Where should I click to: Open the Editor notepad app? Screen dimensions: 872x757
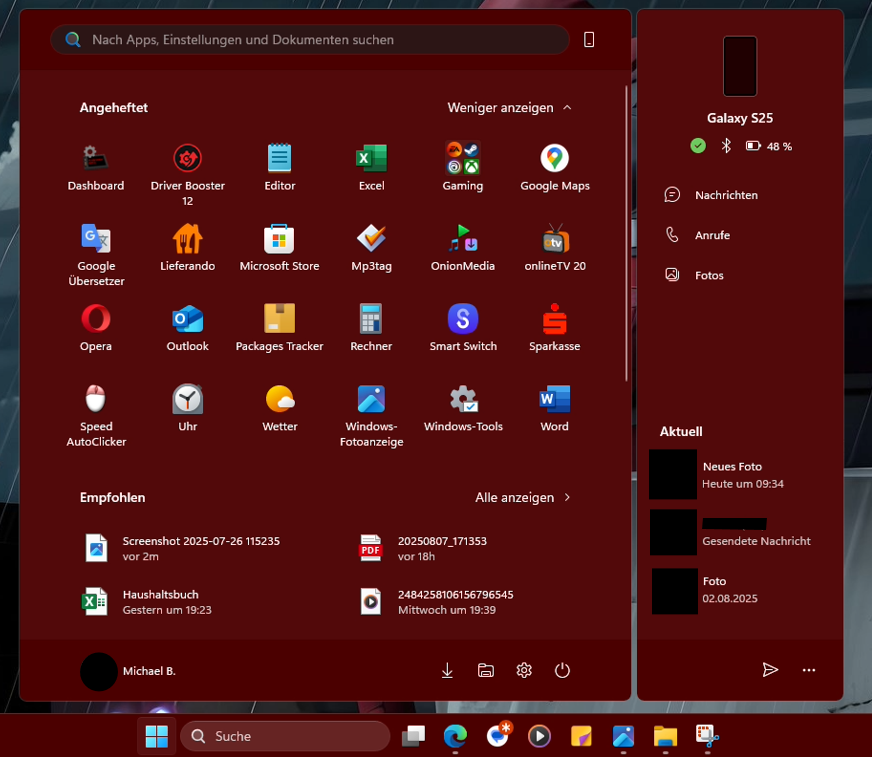[280, 168]
